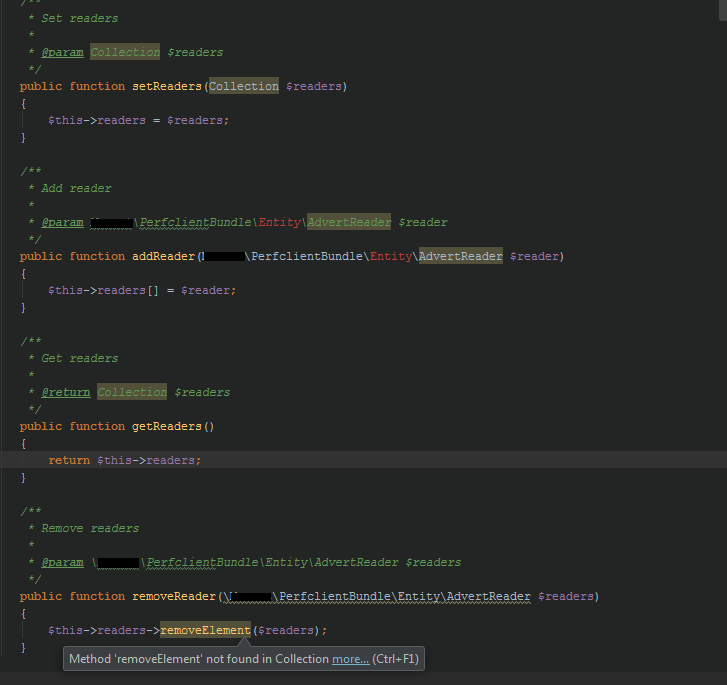Select Collection in the Set readers @param docblock
Viewport: 727px width, 685px height.
(125, 52)
